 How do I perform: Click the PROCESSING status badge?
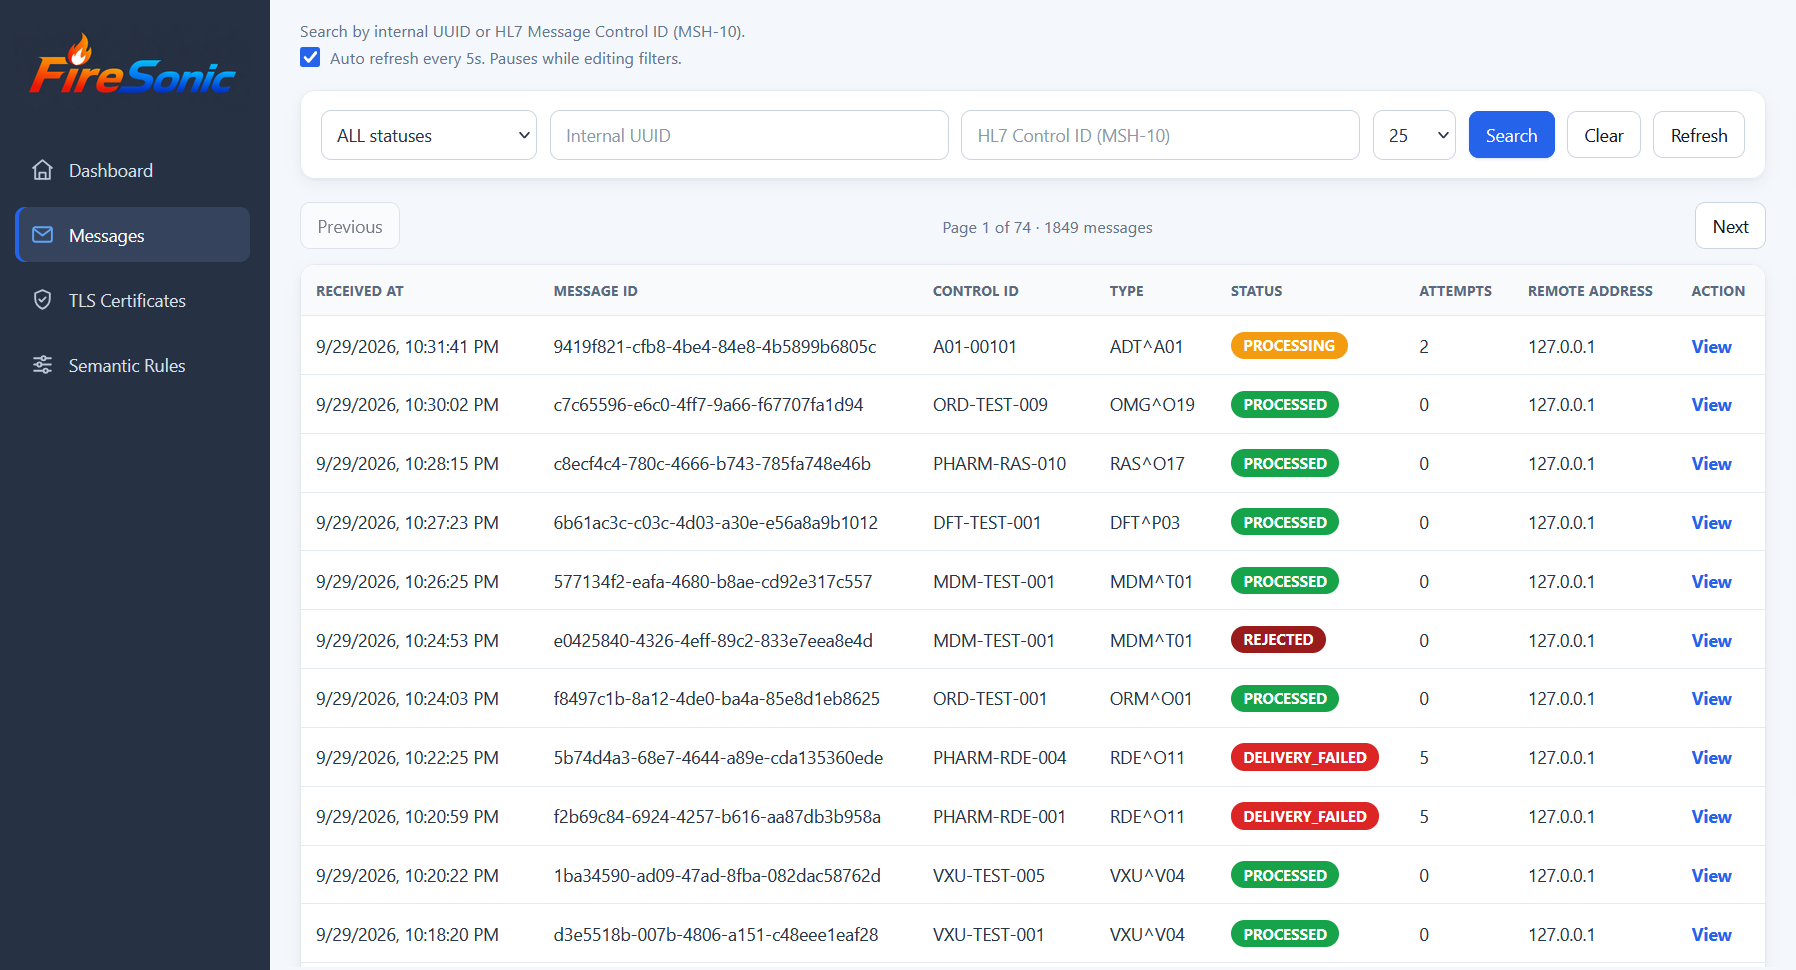click(x=1289, y=345)
